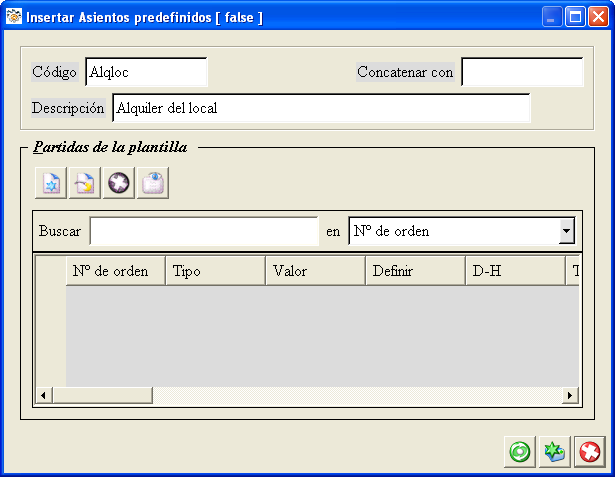Sort by 'Nº de orden' column header
This screenshot has width=615, height=477.
(116, 271)
